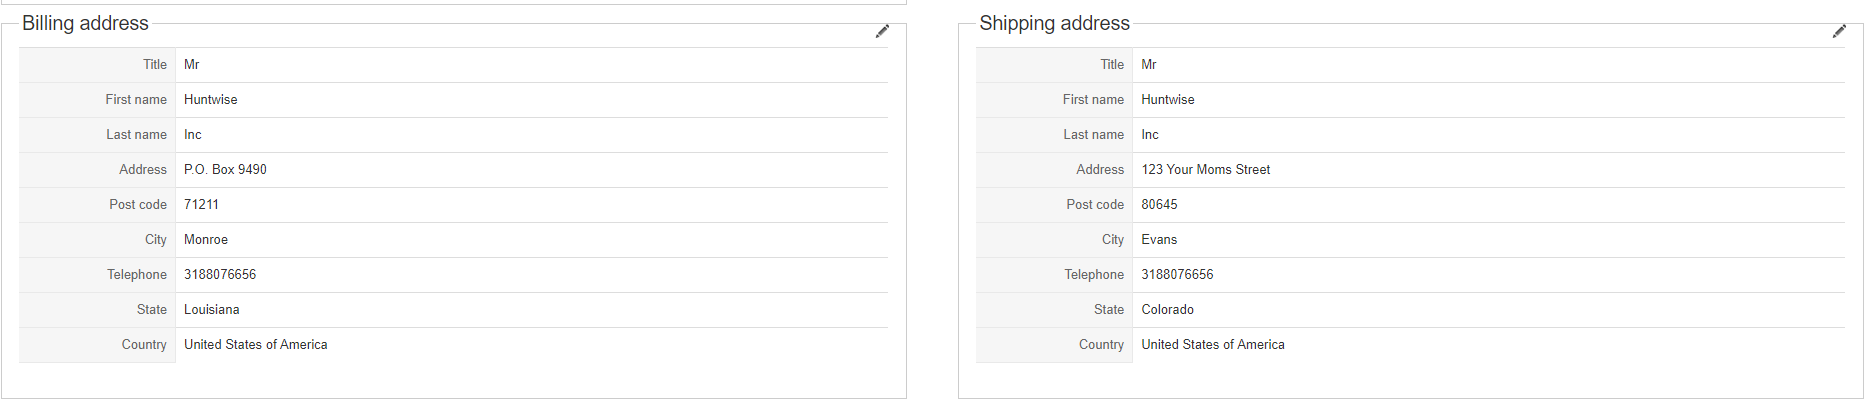Image resolution: width=1872 pixels, height=409 pixels.
Task: Click the Shipping address heading
Action: [1054, 23]
